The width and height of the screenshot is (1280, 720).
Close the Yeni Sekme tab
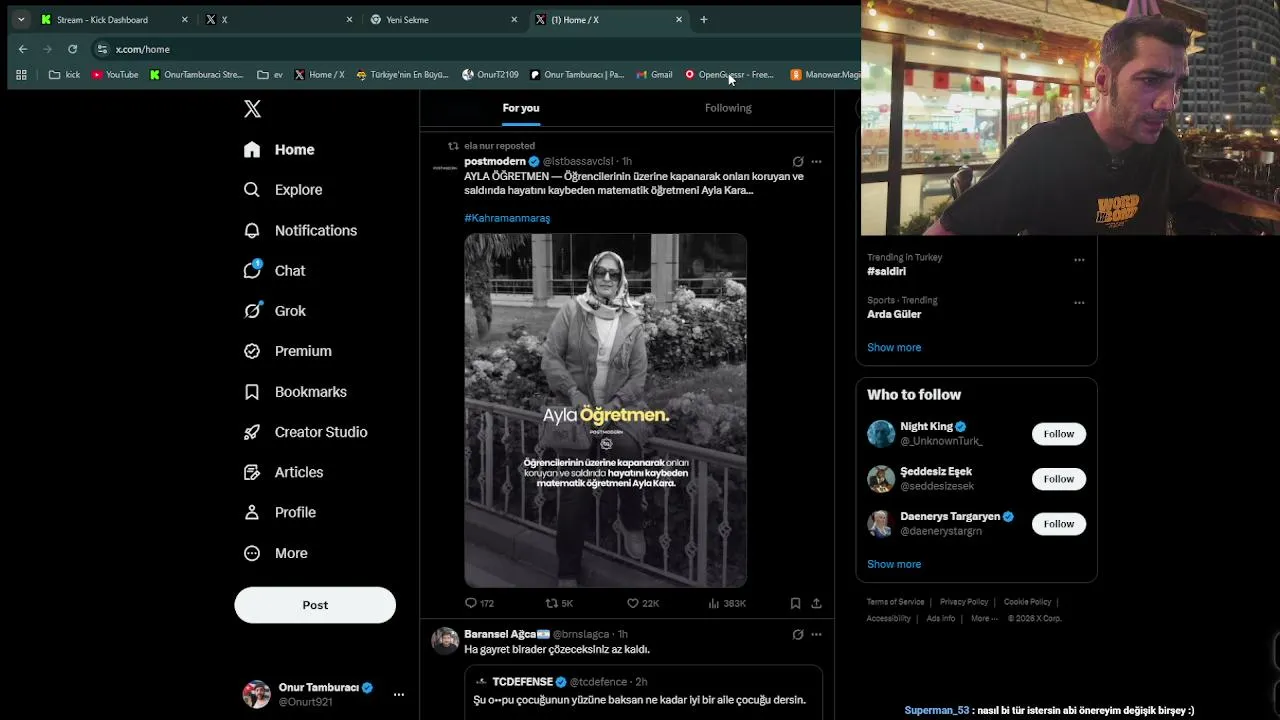514,19
